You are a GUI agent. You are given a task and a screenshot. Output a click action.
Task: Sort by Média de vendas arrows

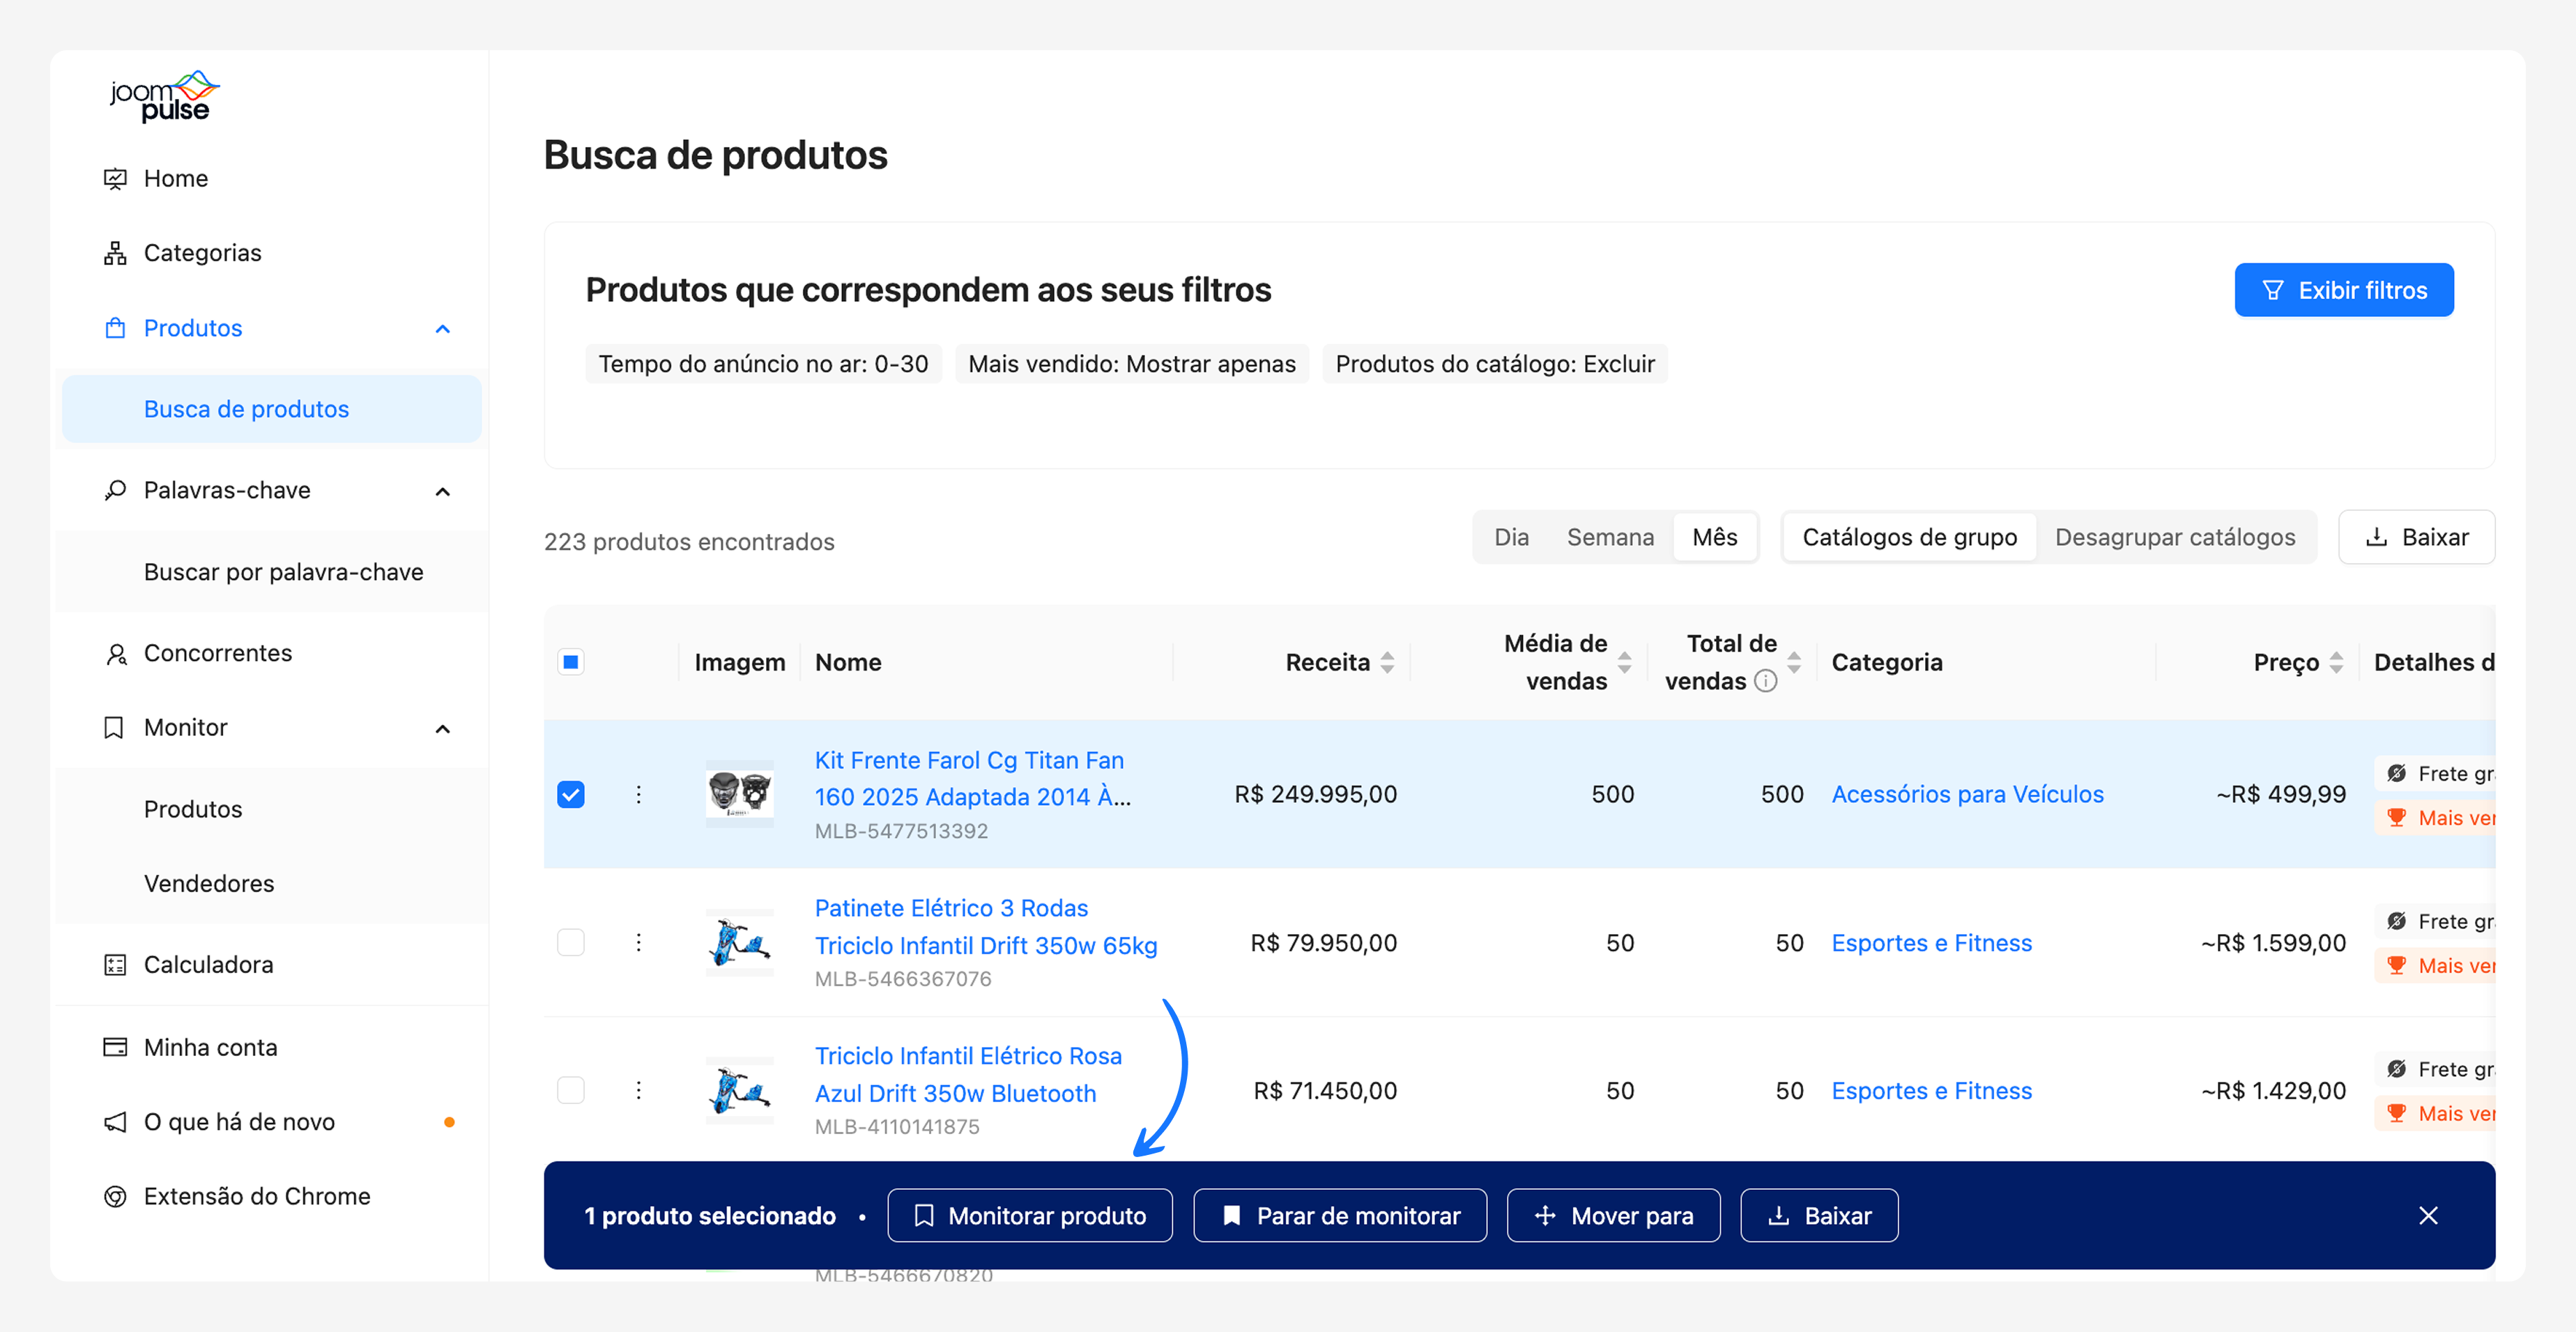pyautogui.click(x=1624, y=662)
